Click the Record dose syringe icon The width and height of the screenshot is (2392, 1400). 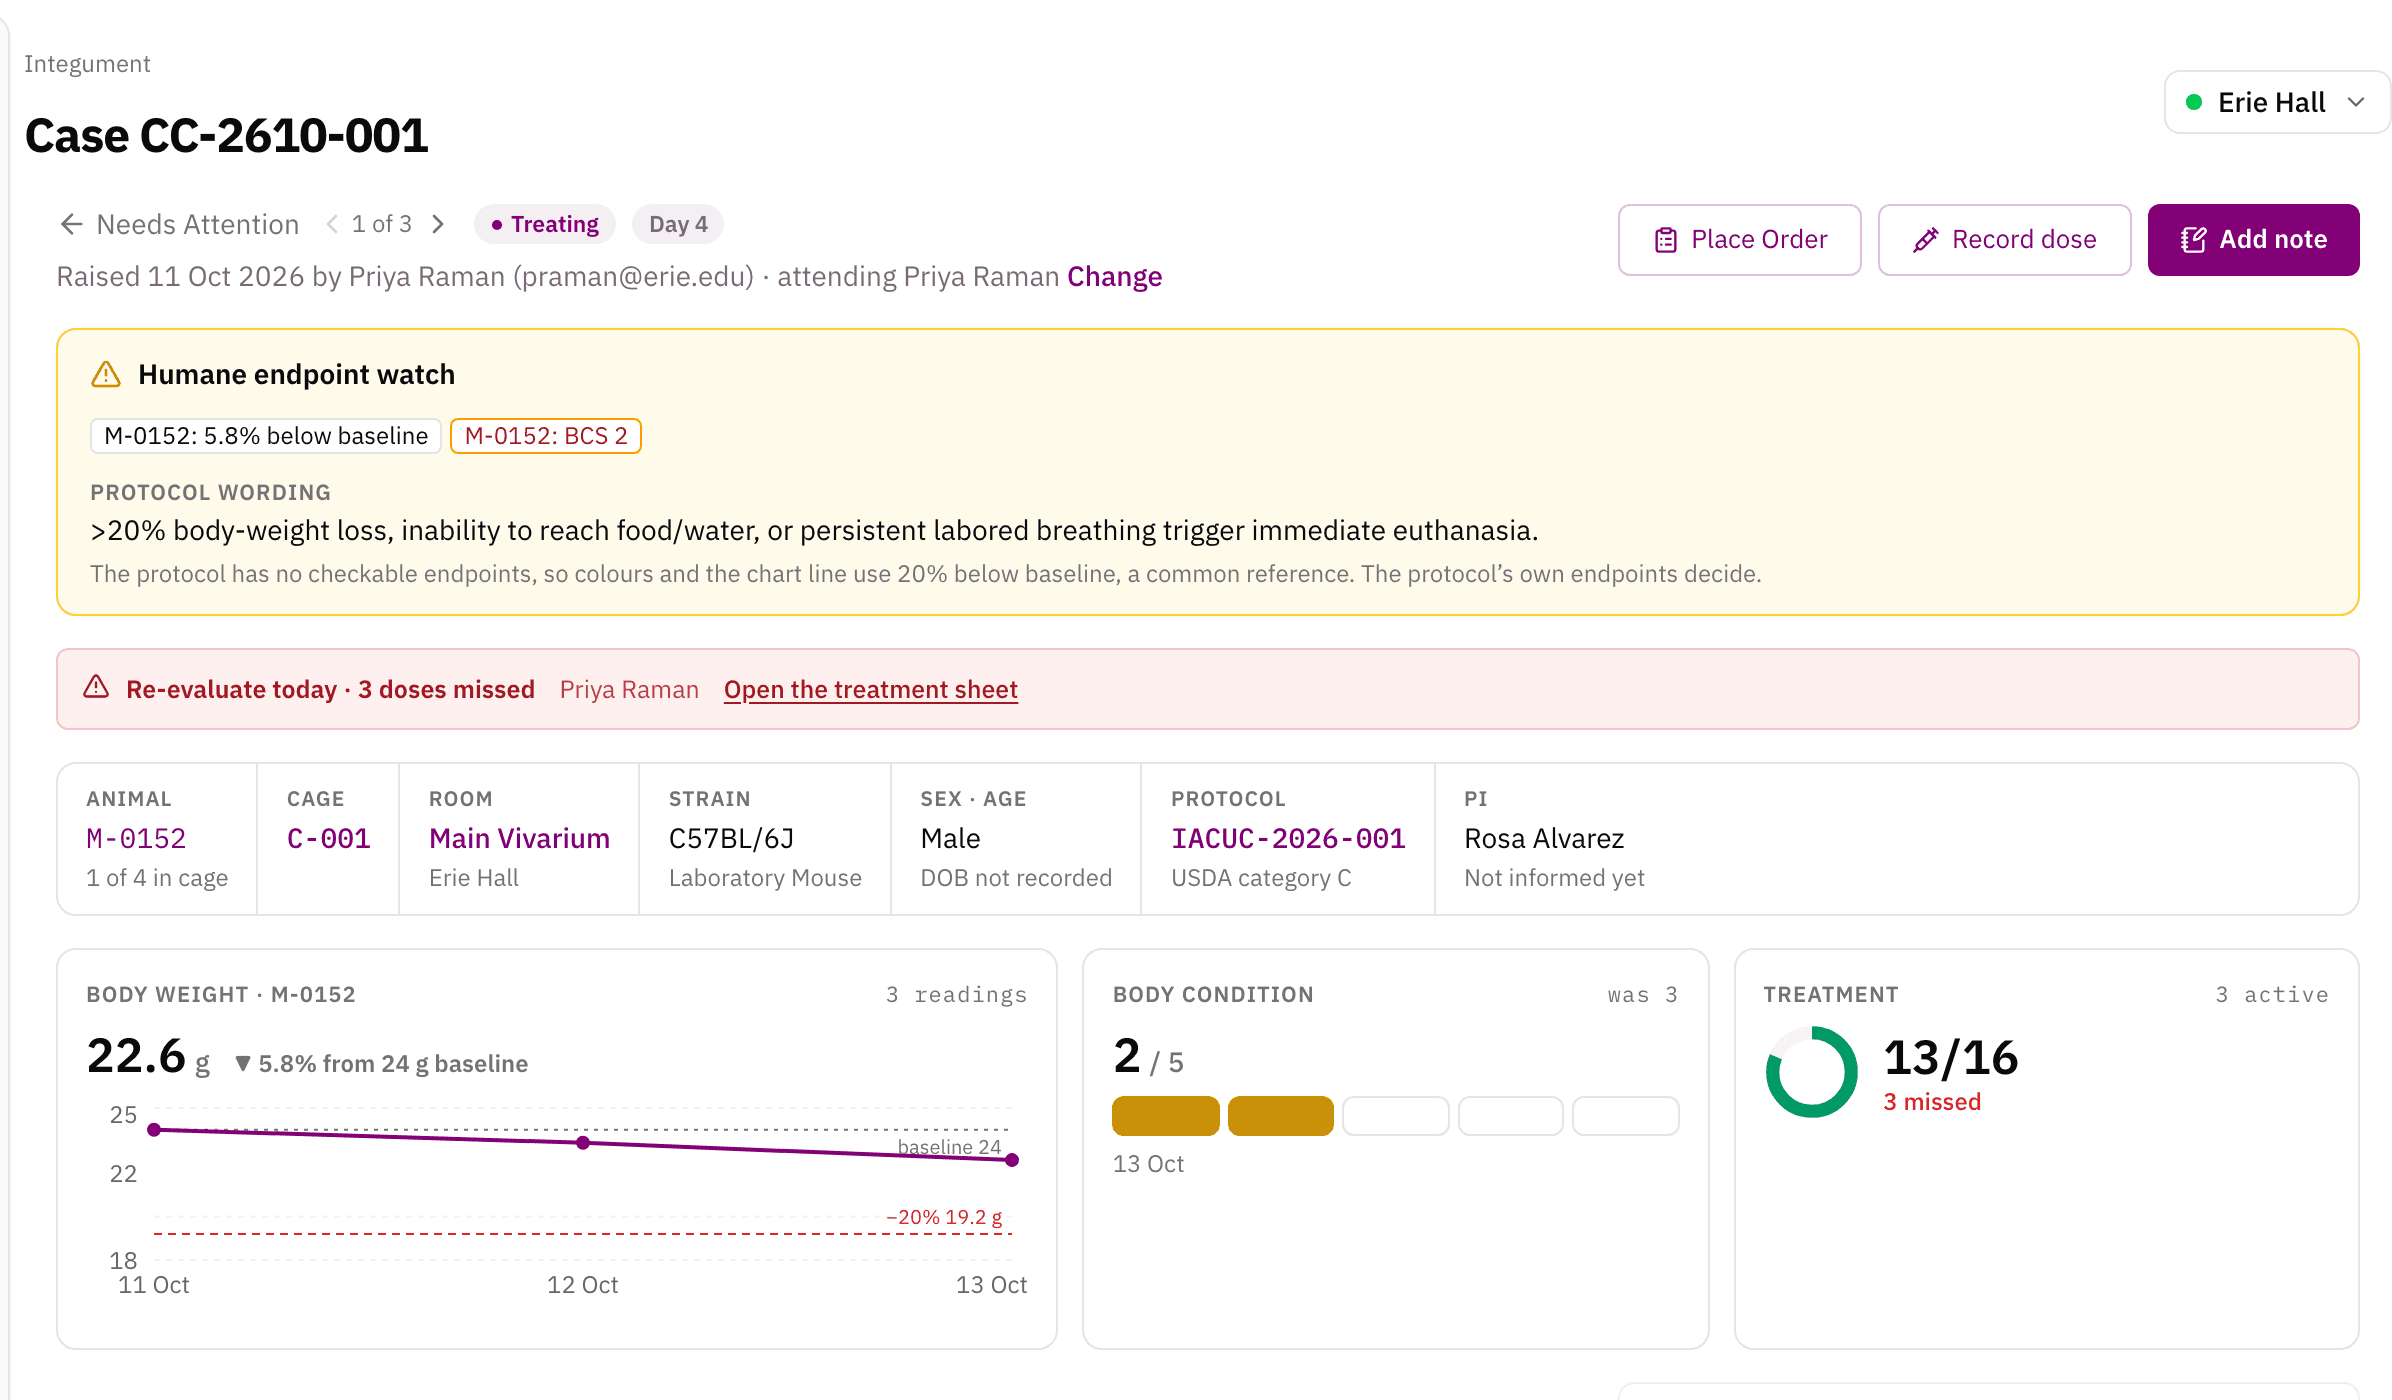(1926, 240)
